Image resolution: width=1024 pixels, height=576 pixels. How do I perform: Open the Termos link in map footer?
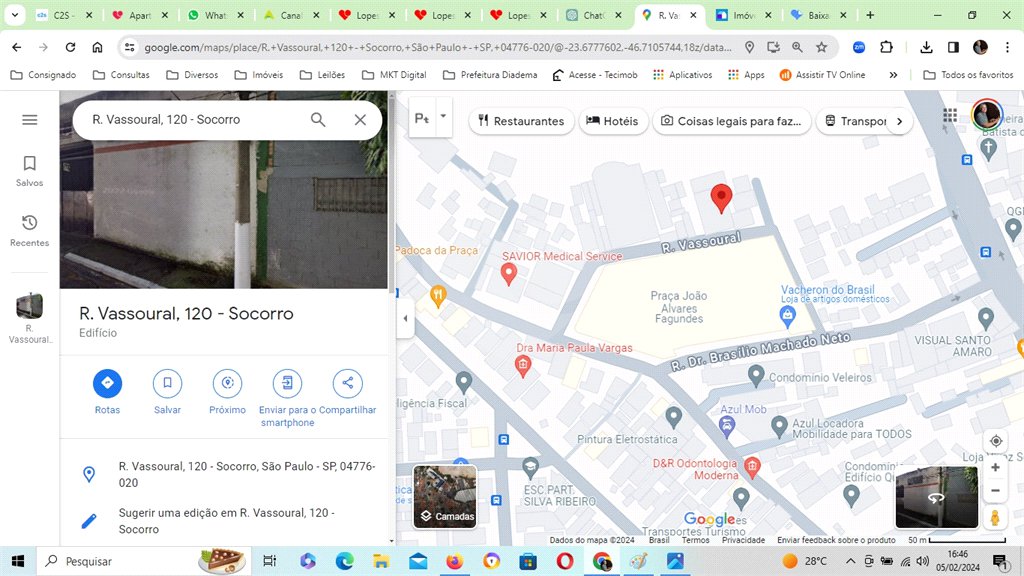(696, 540)
